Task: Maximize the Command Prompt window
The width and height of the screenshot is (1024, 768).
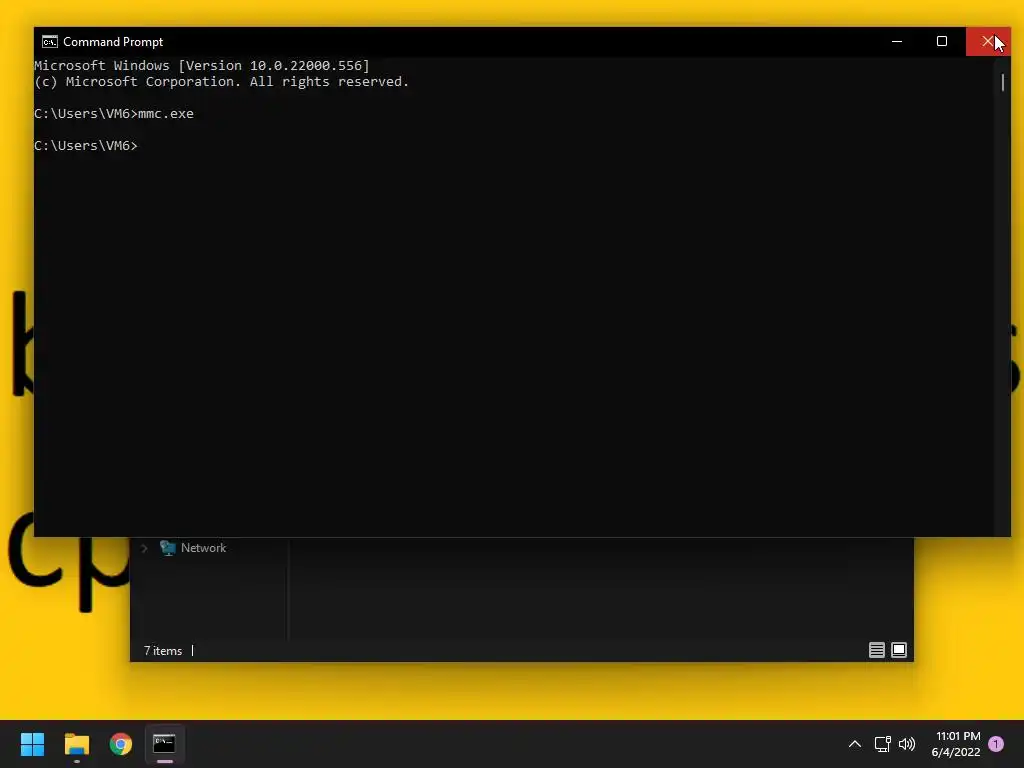Action: pos(942,41)
